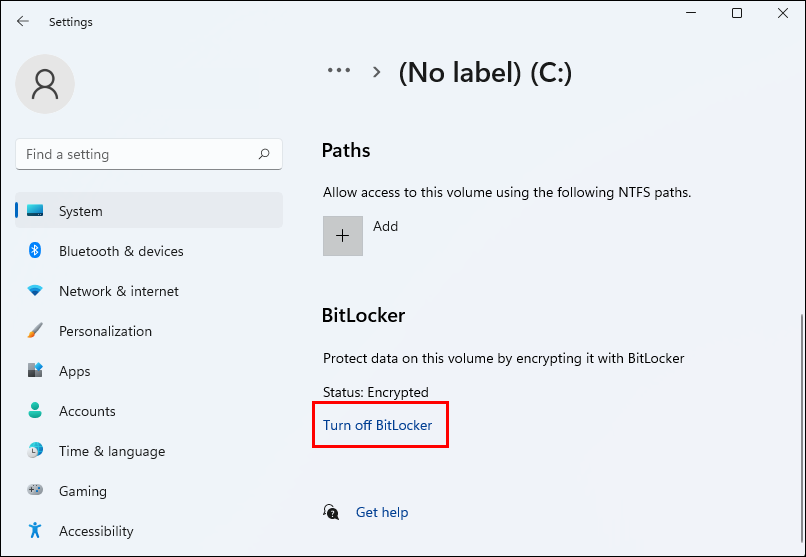Screen dimensions: 806x557
Task: Click the breadcrumb chevron arrow
Action: coord(377,71)
